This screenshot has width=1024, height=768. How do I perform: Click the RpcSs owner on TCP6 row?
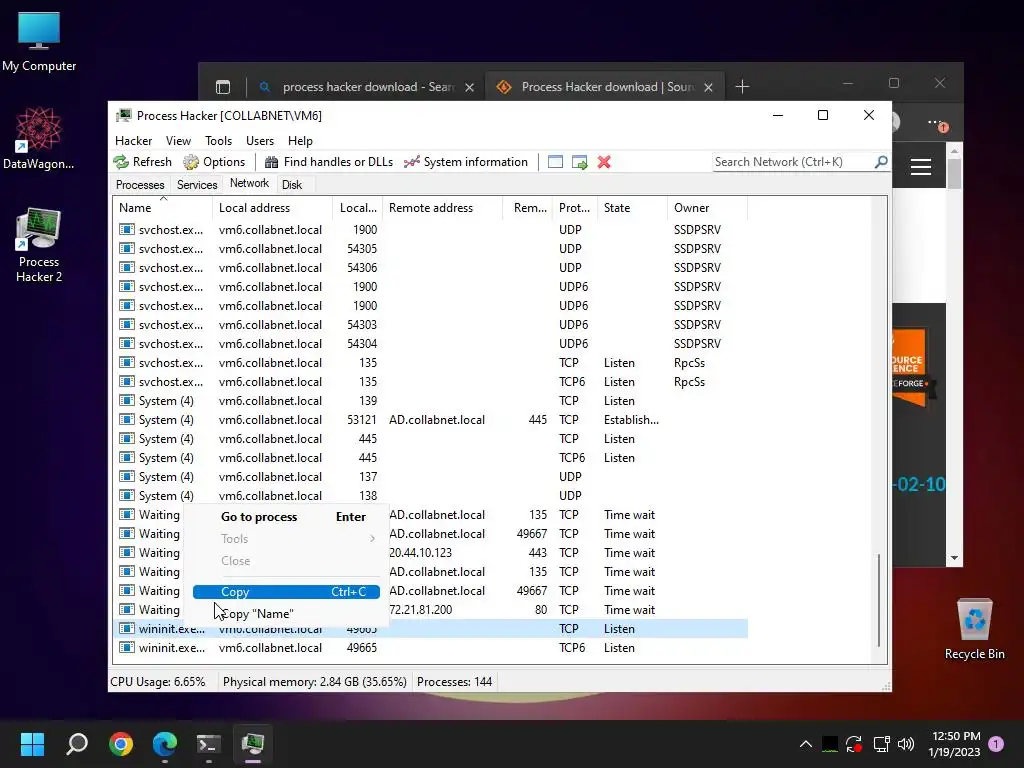[x=690, y=382]
